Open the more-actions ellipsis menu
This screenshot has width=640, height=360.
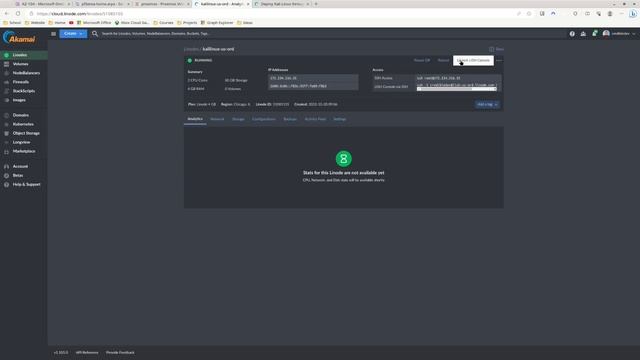[499, 60]
